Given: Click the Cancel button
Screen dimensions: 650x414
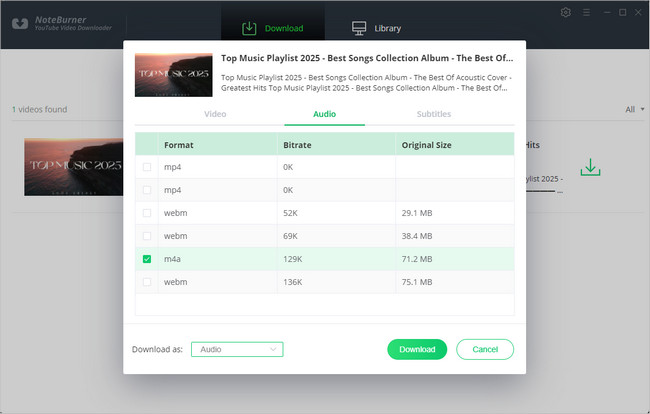Looking at the screenshot, I should (485, 349).
